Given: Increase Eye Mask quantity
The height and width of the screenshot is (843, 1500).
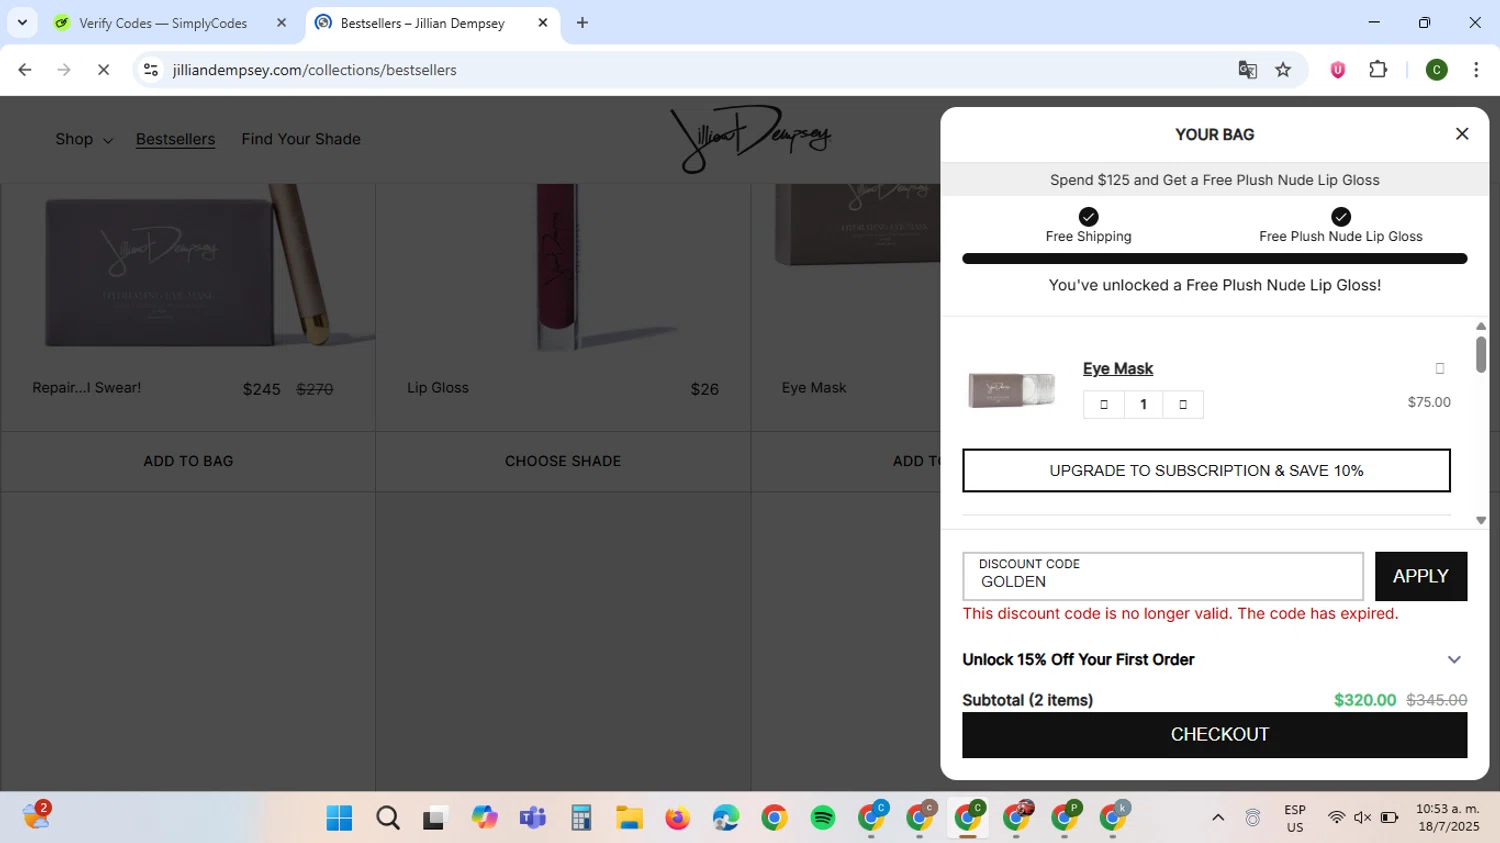Looking at the screenshot, I should point(1183,404).
